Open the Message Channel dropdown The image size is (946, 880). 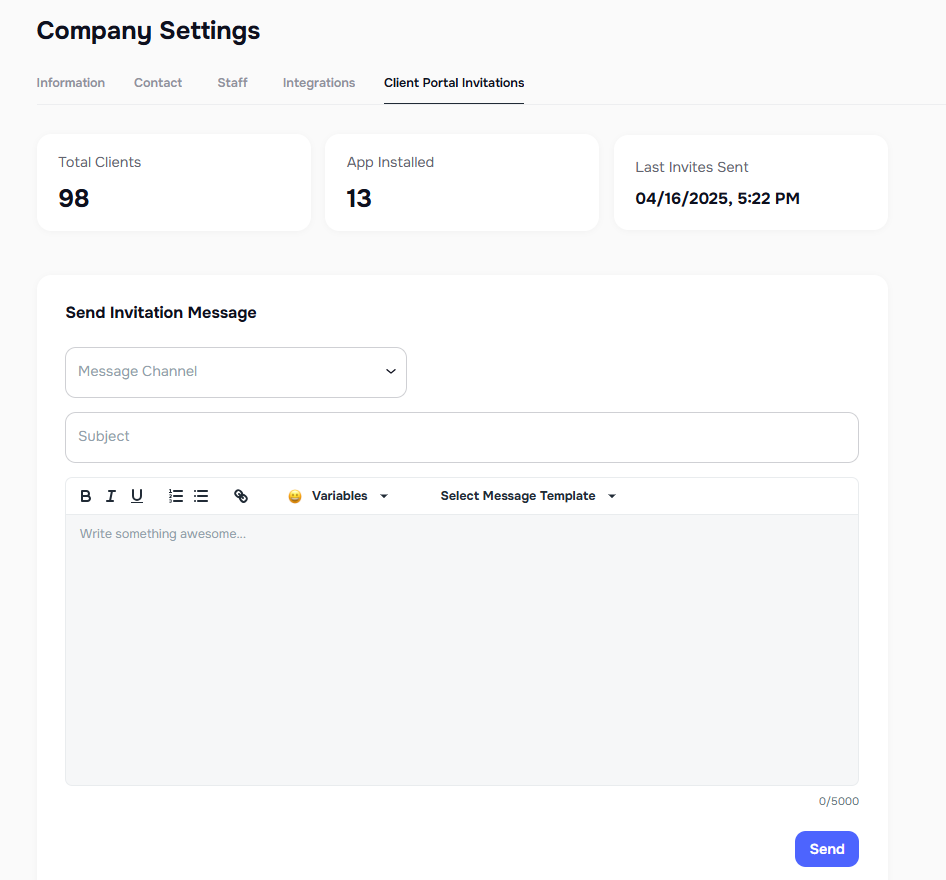coord(235,371)
